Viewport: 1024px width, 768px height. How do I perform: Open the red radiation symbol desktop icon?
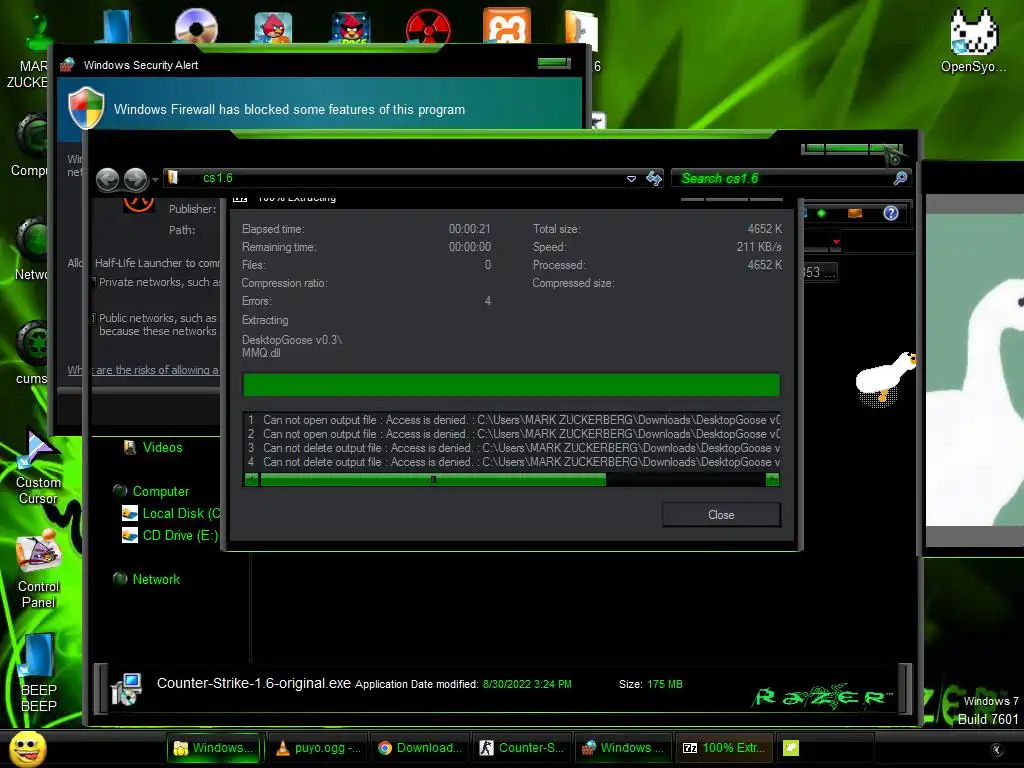pyautogui.click(x=428, y=27)
